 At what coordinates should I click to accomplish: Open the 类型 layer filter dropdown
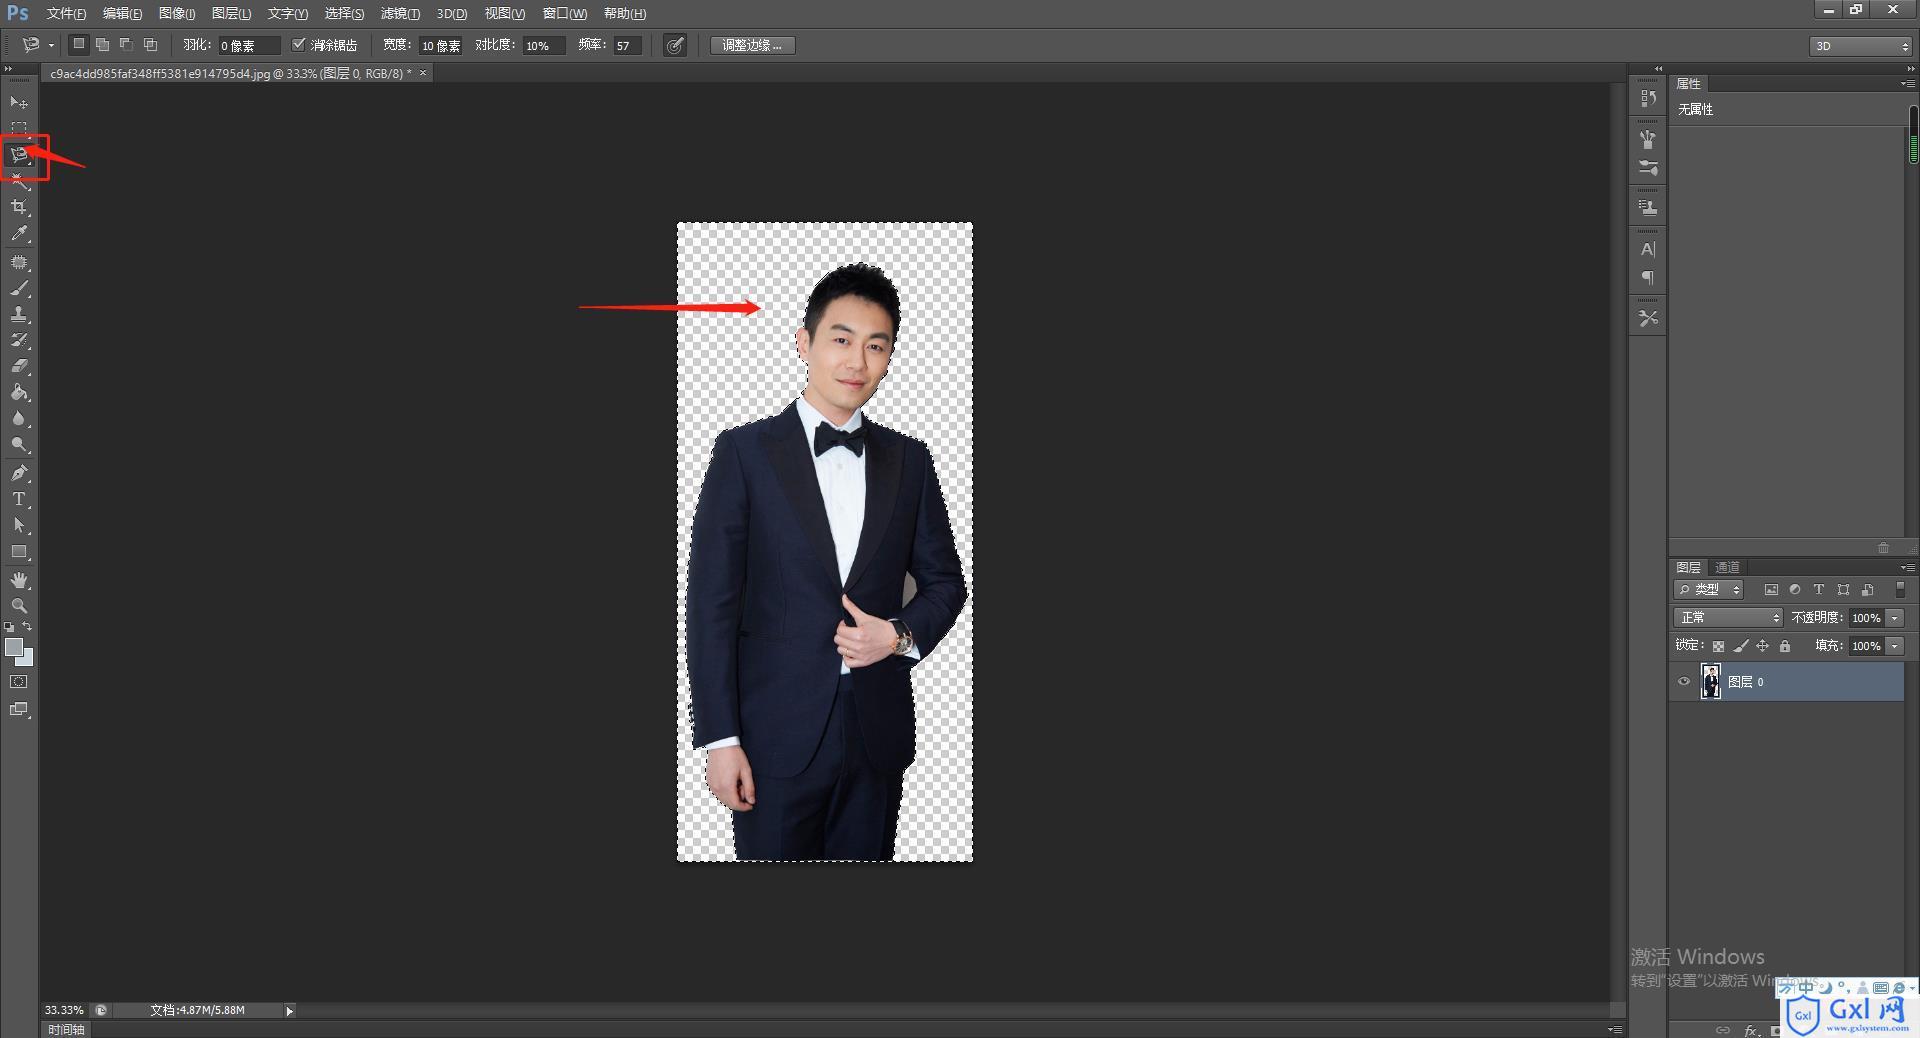(x=1709, y=590)
